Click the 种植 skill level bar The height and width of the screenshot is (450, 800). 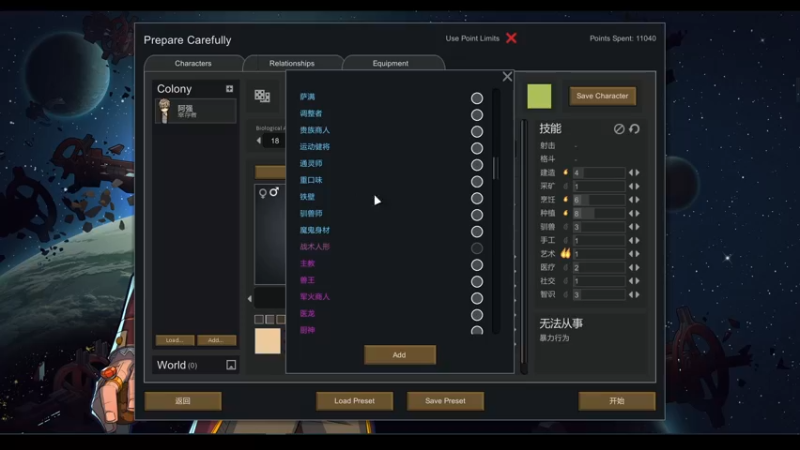(599, 213)
